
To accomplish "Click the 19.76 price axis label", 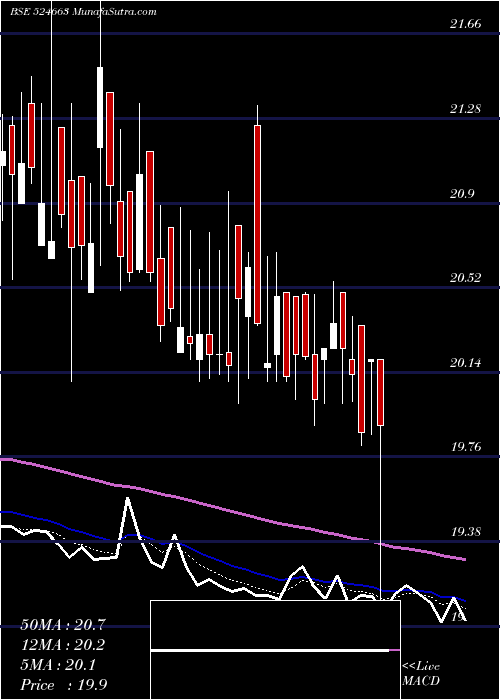I will point(466,446).
